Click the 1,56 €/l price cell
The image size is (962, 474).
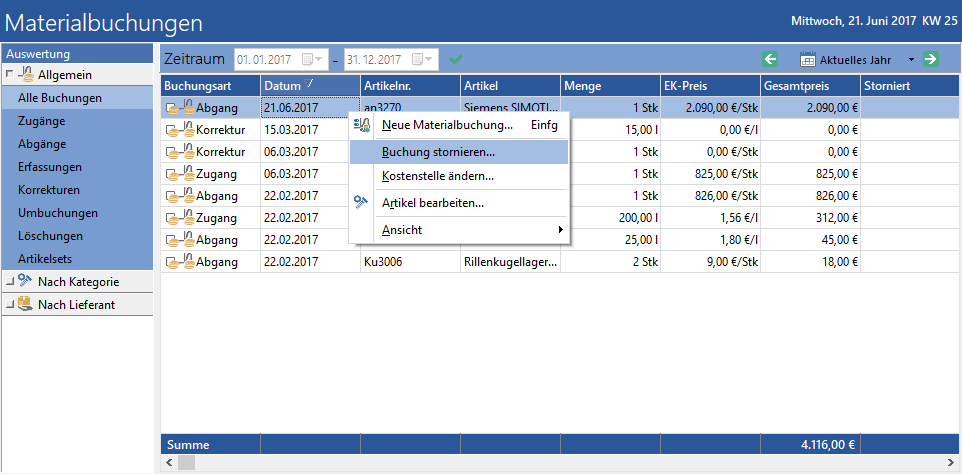[x=710, y=218]
